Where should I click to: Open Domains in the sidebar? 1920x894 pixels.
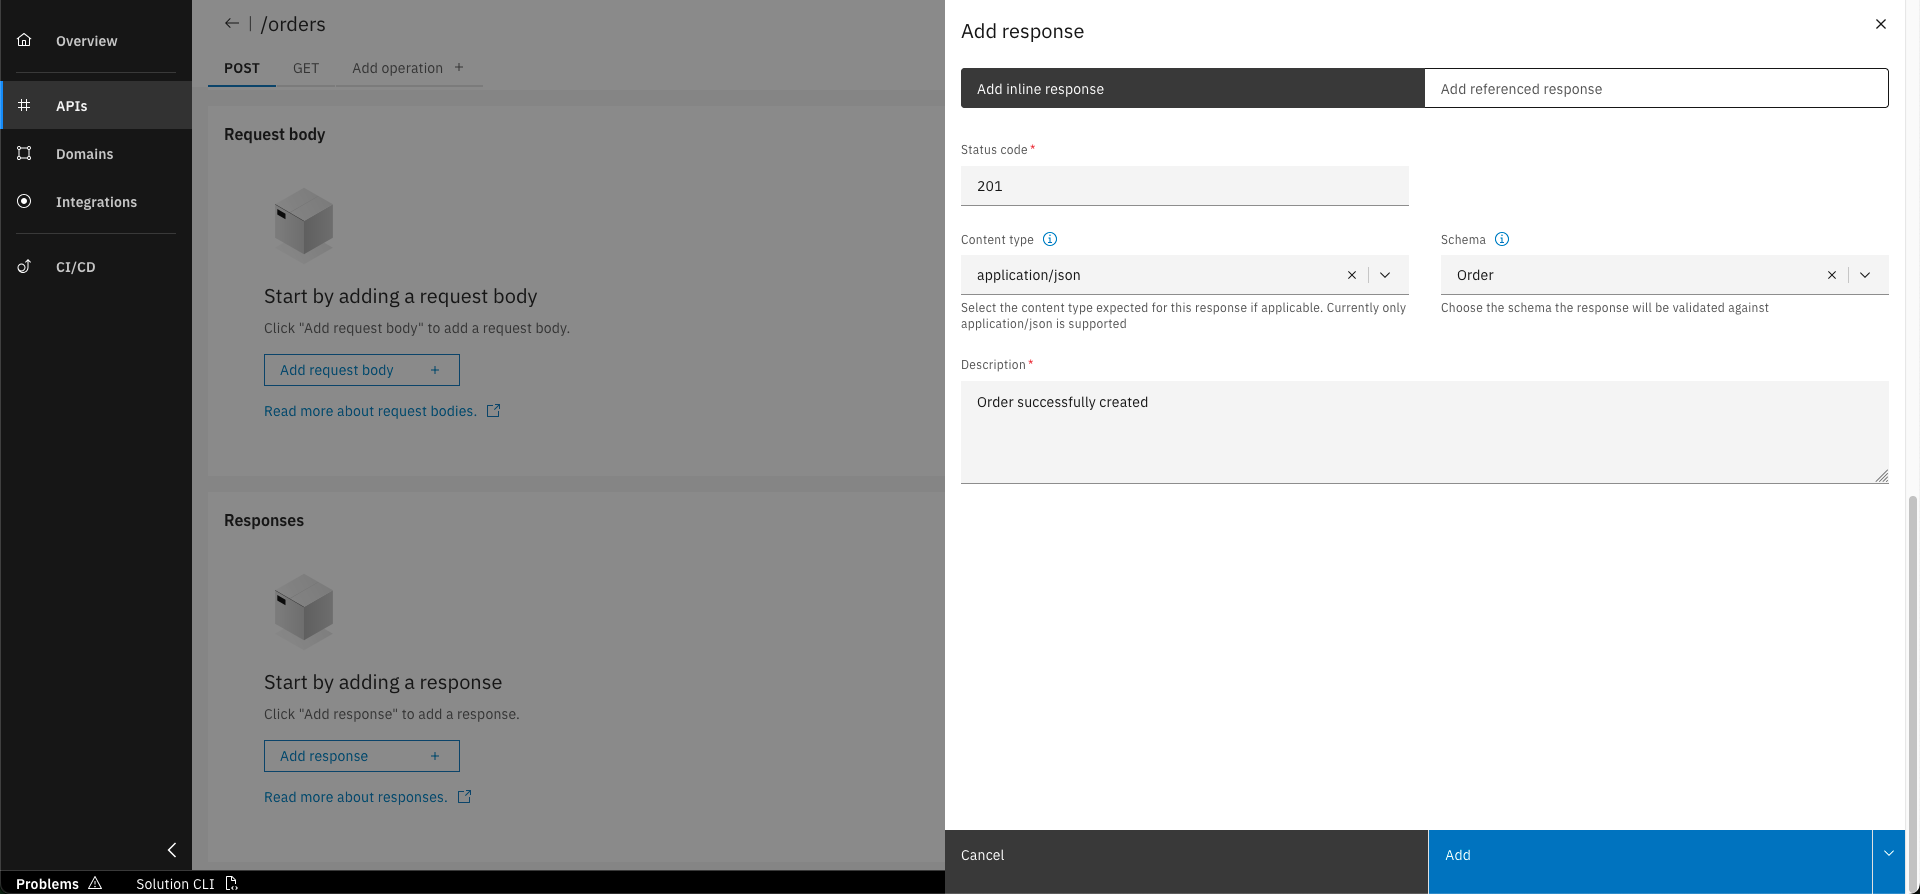pyautogui.click(x=96, y=153)
